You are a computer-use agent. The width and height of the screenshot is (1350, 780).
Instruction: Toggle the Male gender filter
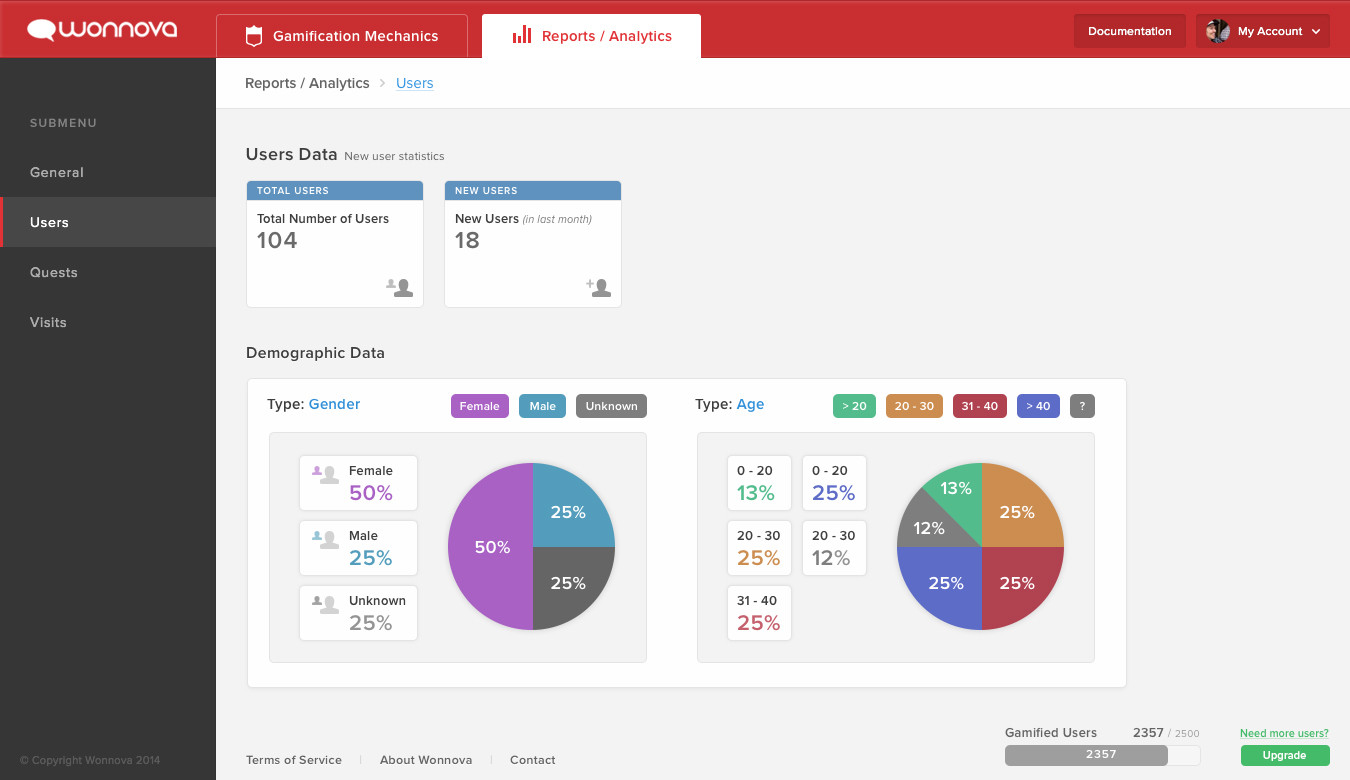click(x=543, y=406)
